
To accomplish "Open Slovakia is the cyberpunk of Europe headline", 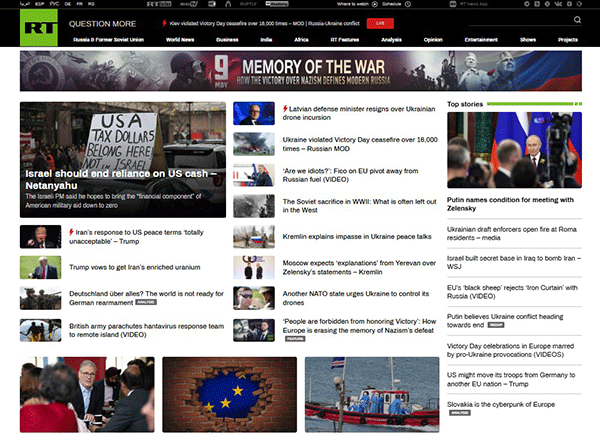I will point(501,404).
